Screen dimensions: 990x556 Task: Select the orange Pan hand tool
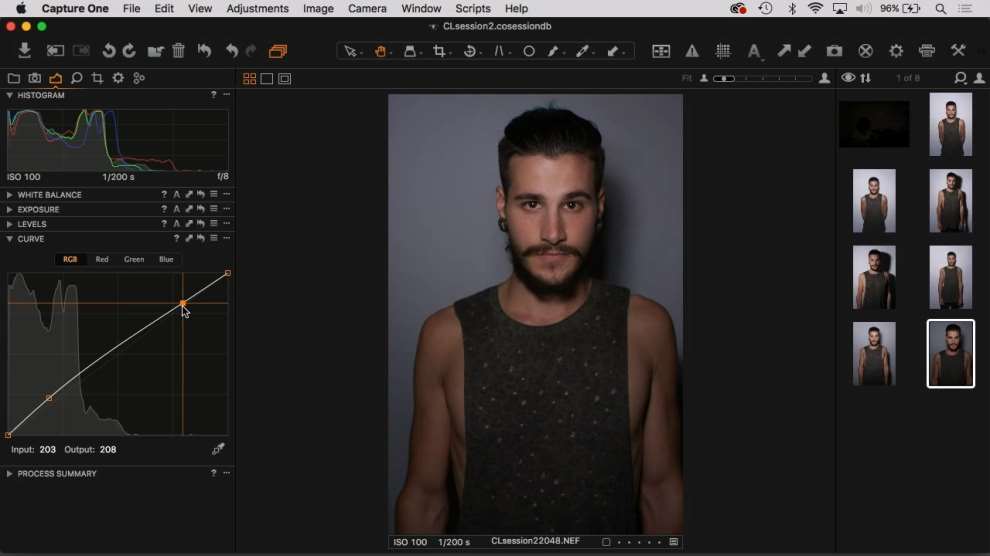coord(380,51)
